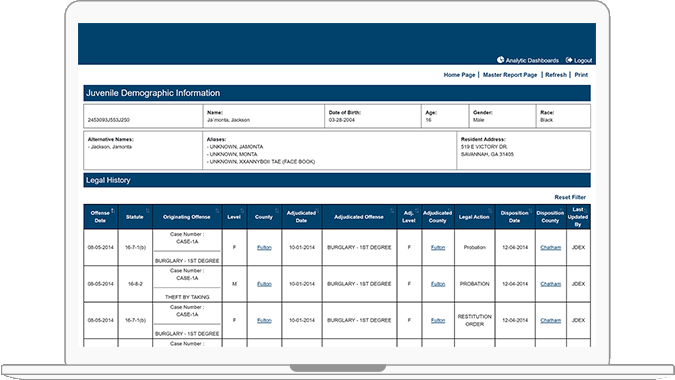Open adjudicated county Fulton in third row
675x380 pixels.
pos(438,321)
